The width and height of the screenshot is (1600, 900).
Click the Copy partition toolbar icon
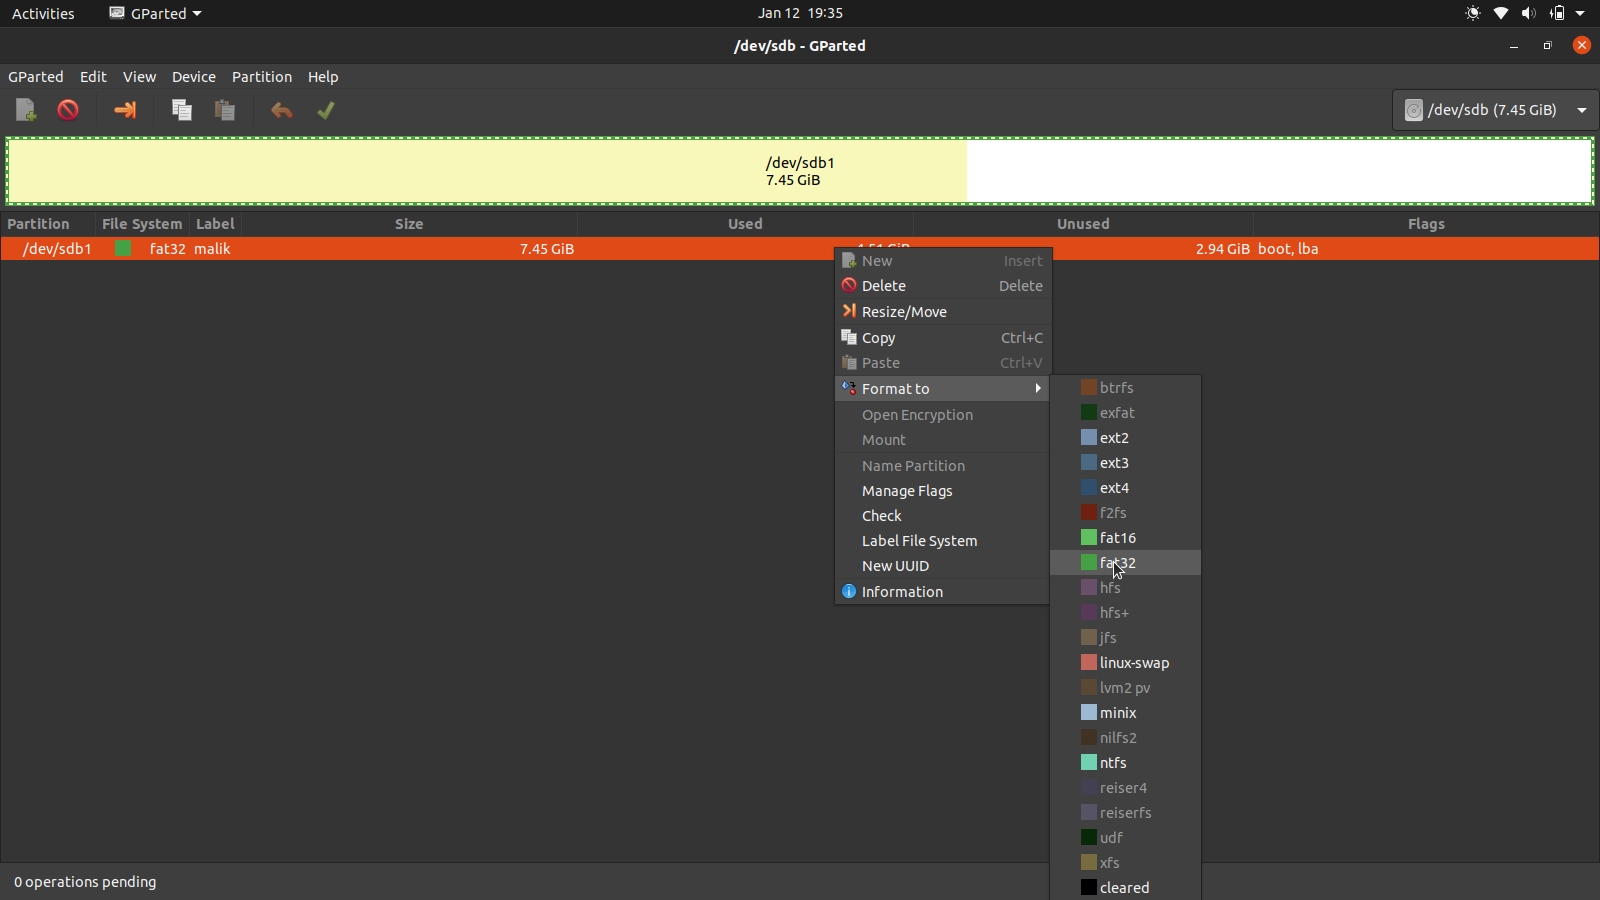pos(181,110)
